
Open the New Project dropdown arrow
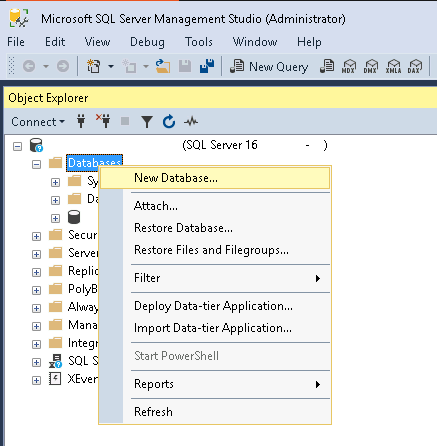click(x=111, y=66)
